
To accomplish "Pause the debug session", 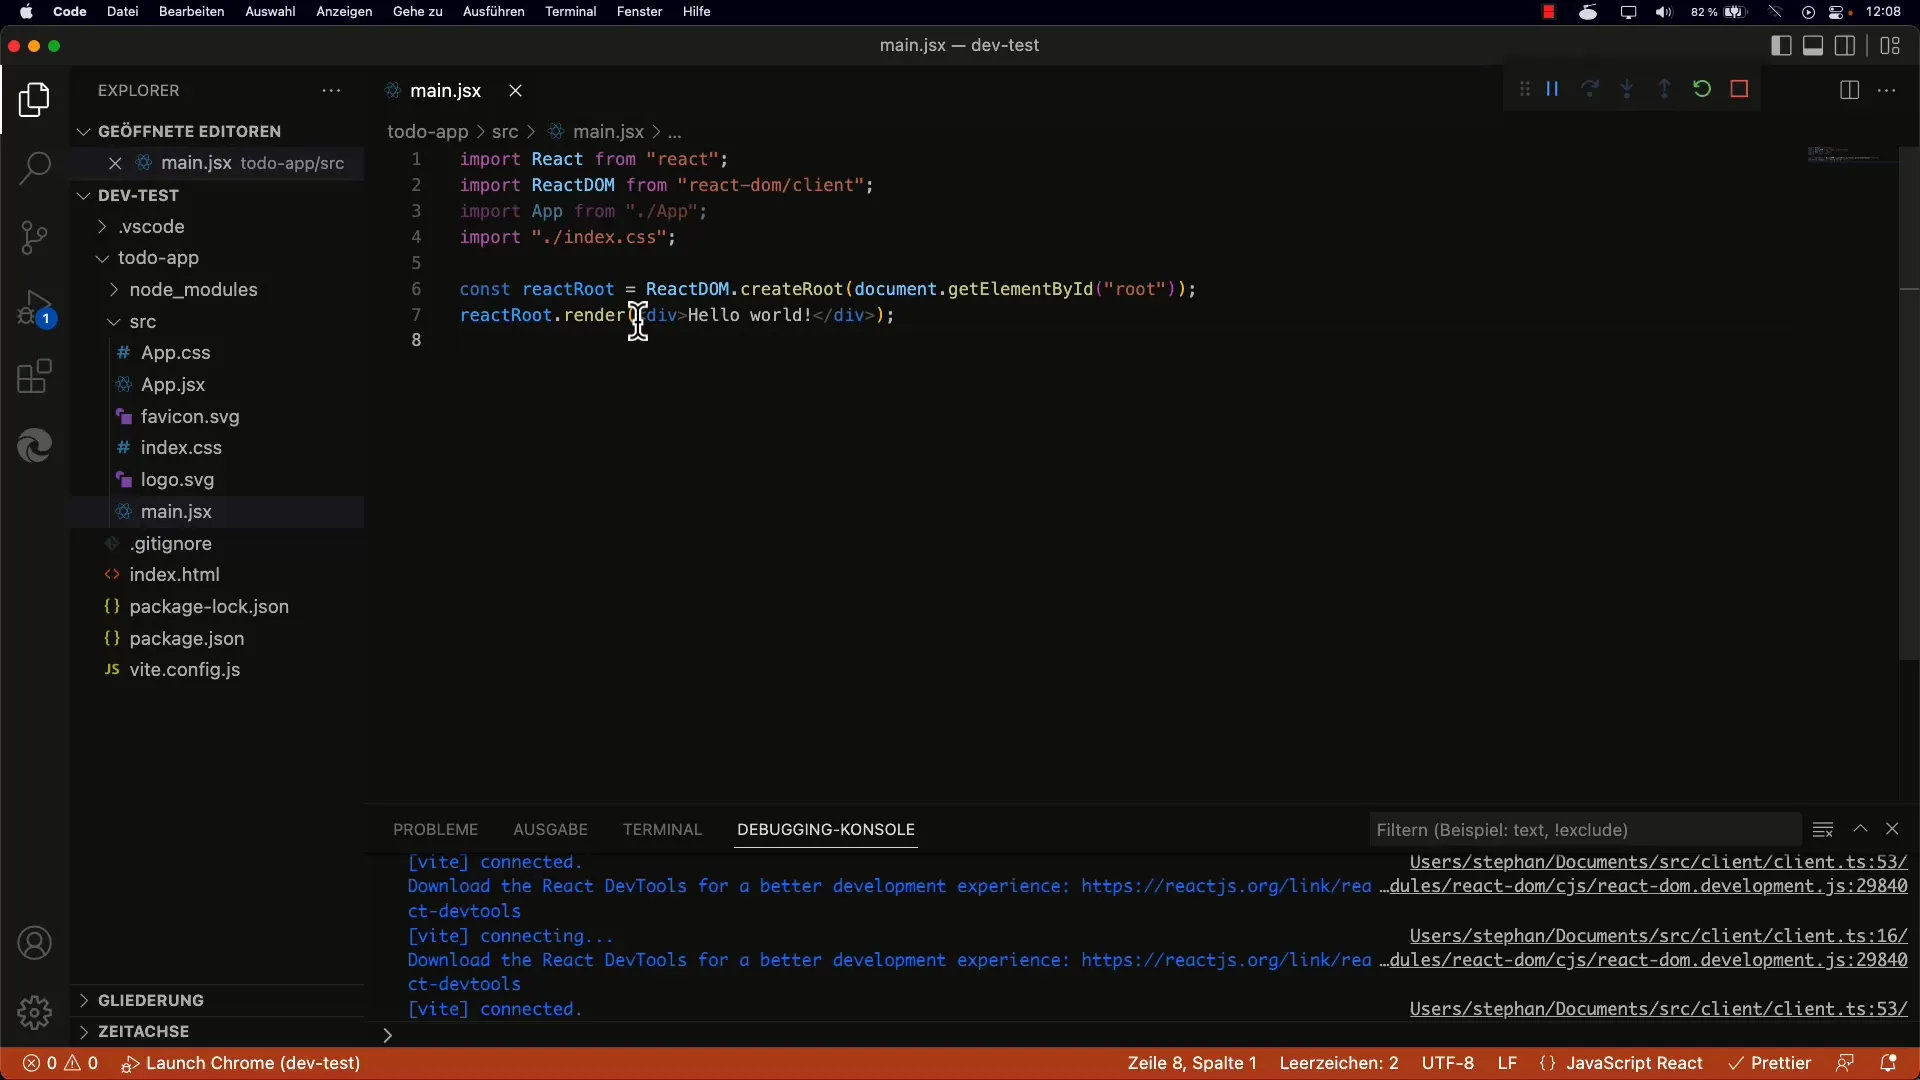I will 1552,89.
